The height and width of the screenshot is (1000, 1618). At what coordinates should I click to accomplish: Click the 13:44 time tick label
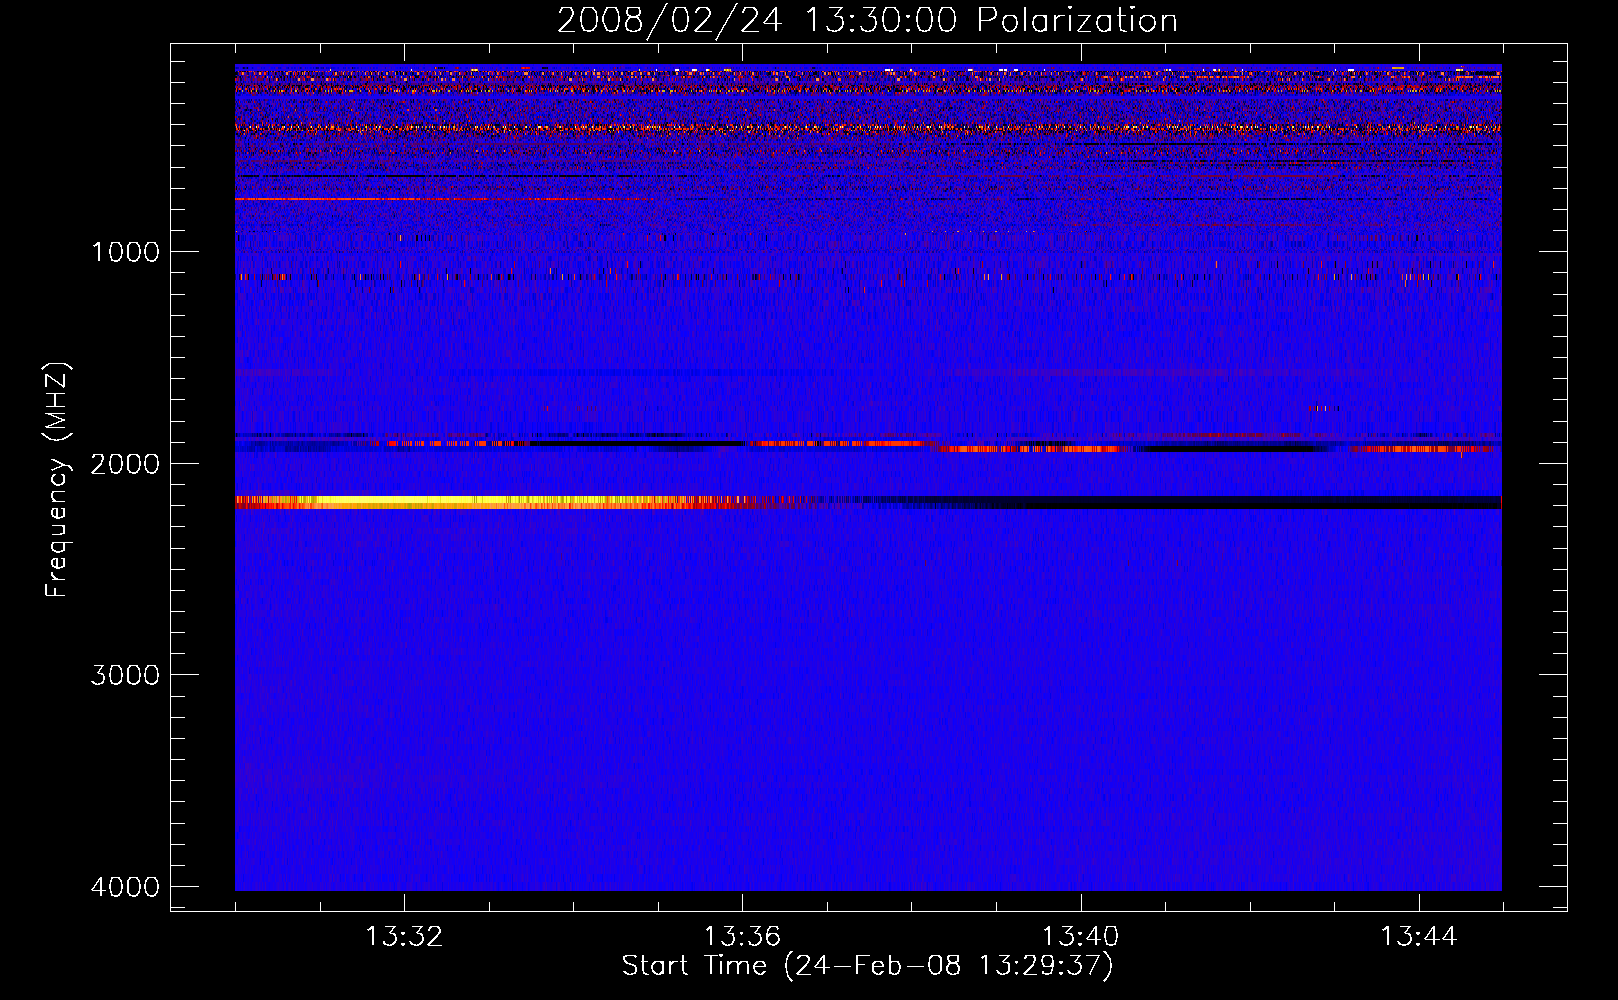click(1419, 937)
